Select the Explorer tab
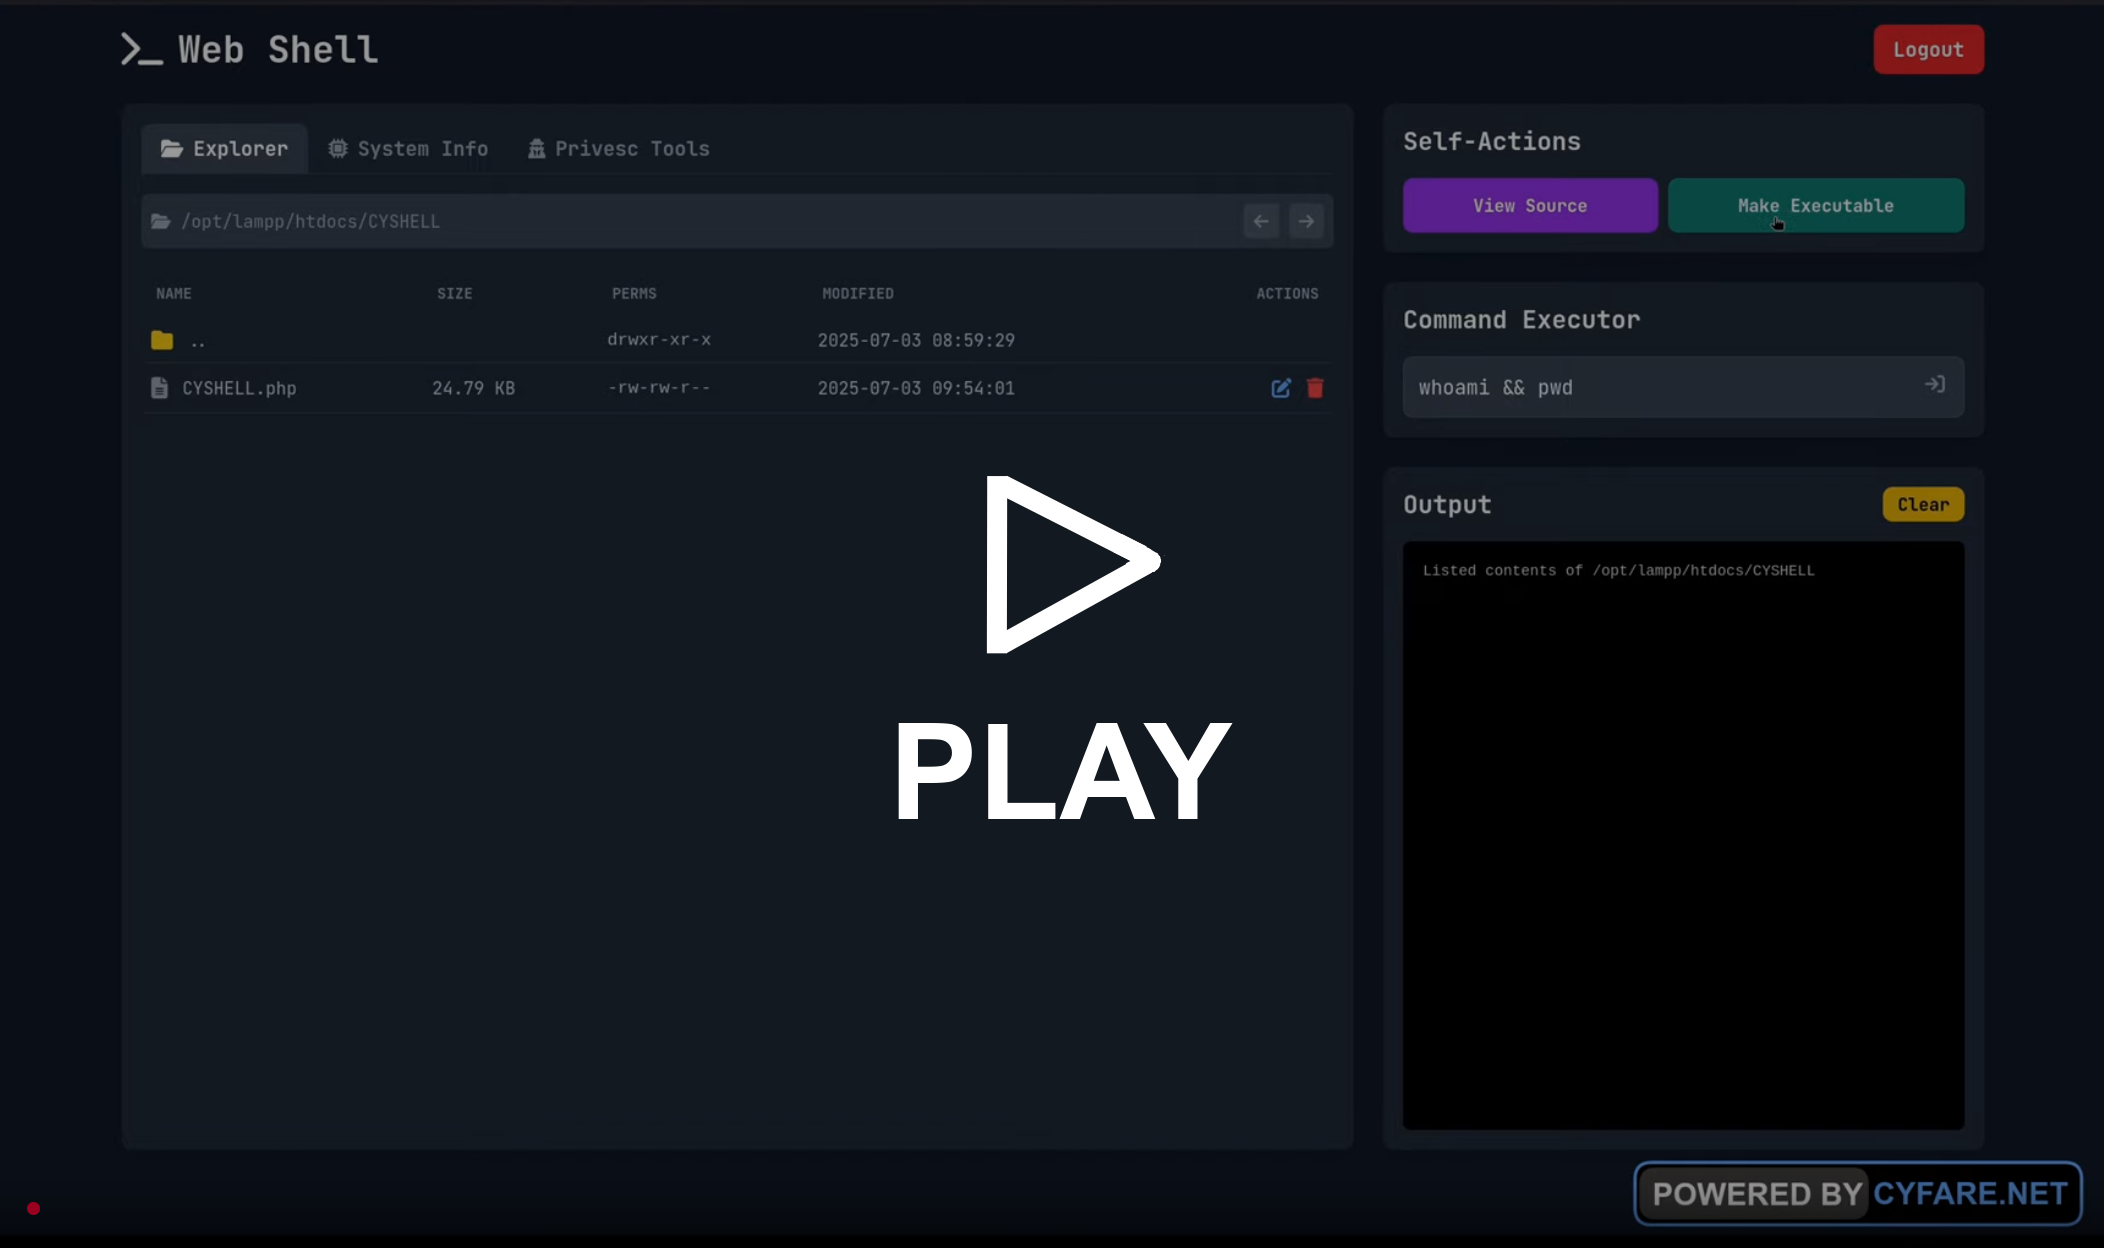The height and width of the screenshot is (1248, 2104). [224, 149]
